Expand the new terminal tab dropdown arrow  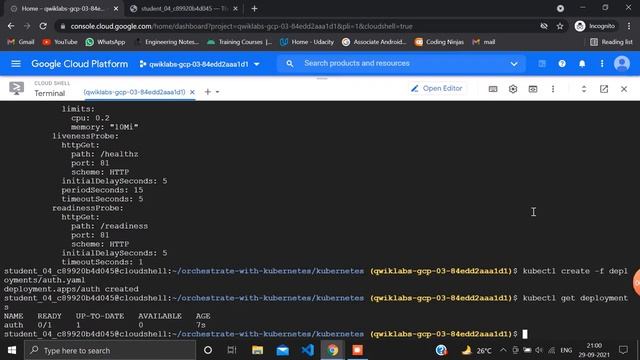pyautogui.click(x=217, y=92)
